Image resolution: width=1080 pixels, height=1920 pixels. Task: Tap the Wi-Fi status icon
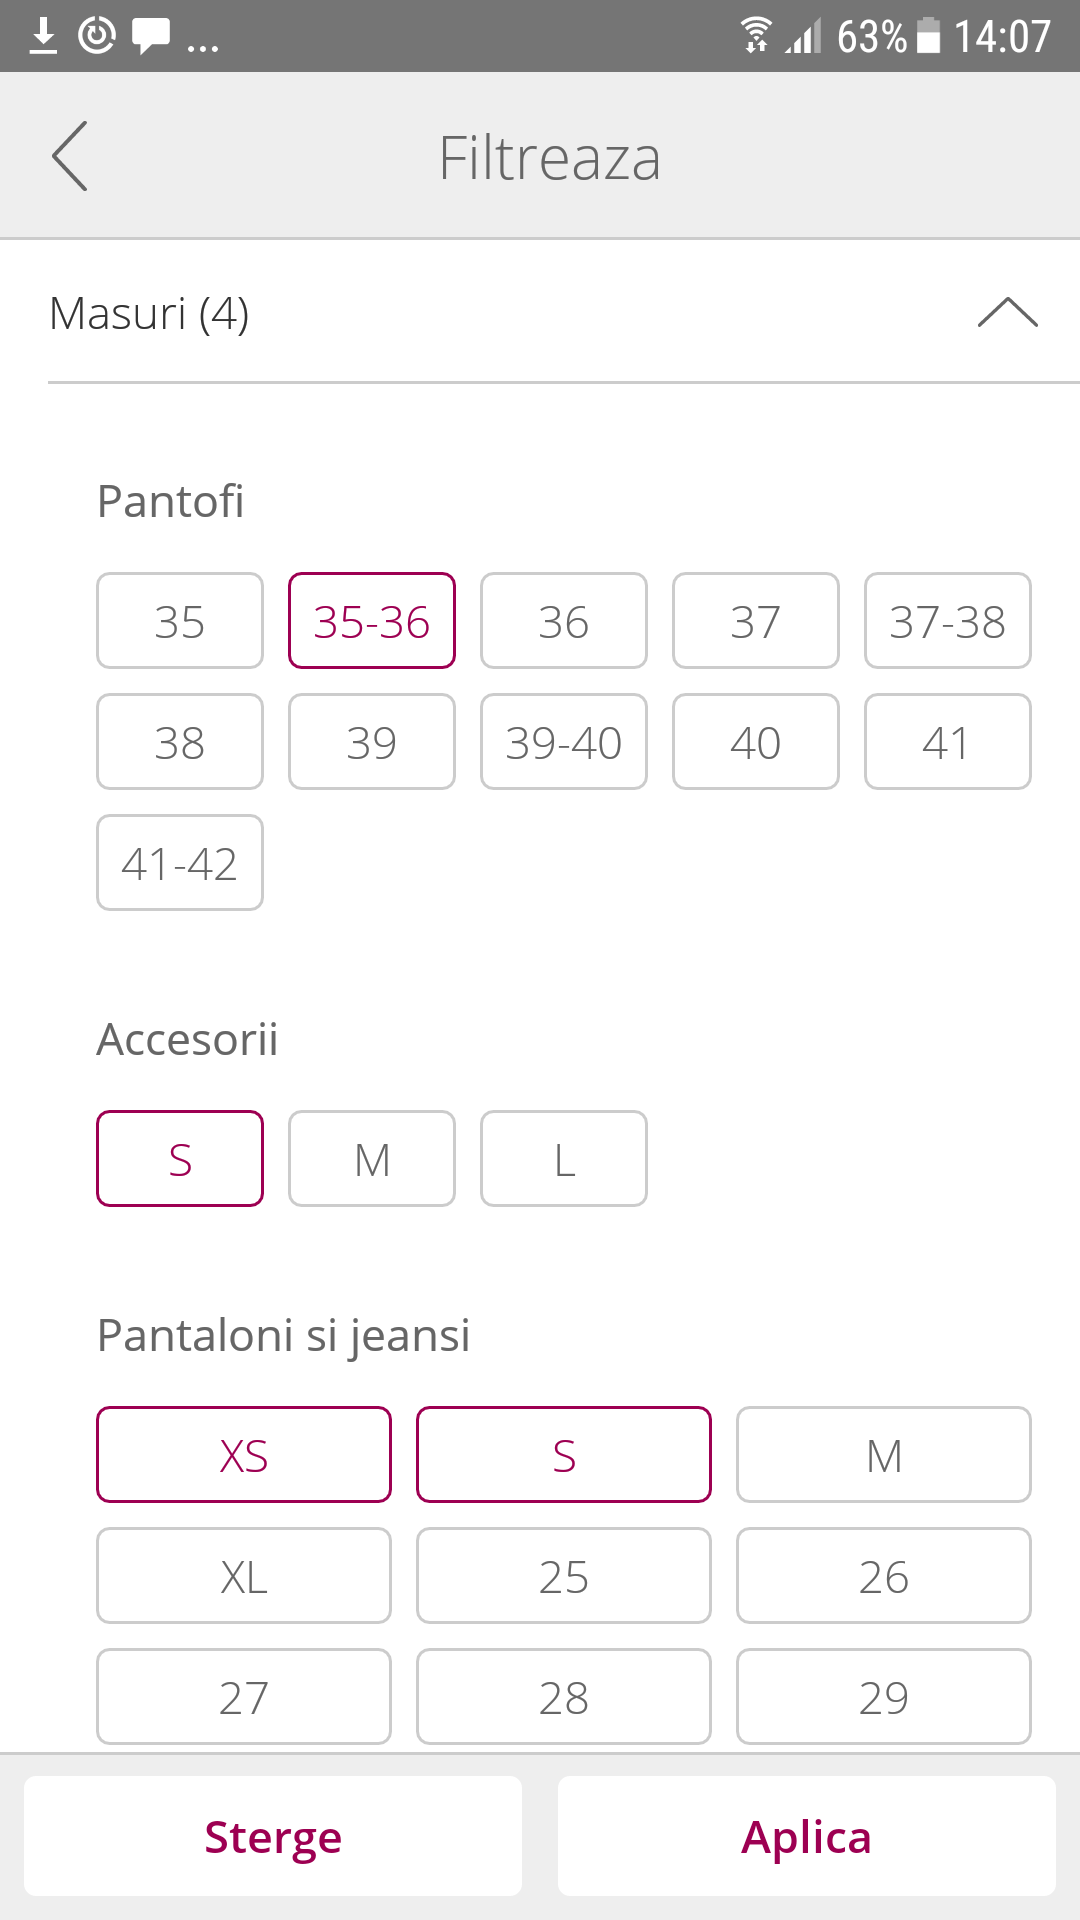(757, 36)
